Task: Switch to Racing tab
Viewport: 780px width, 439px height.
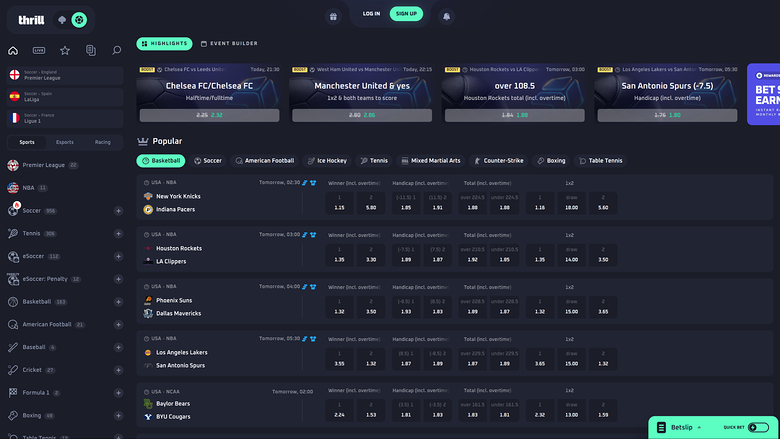Action: (103, 142)
